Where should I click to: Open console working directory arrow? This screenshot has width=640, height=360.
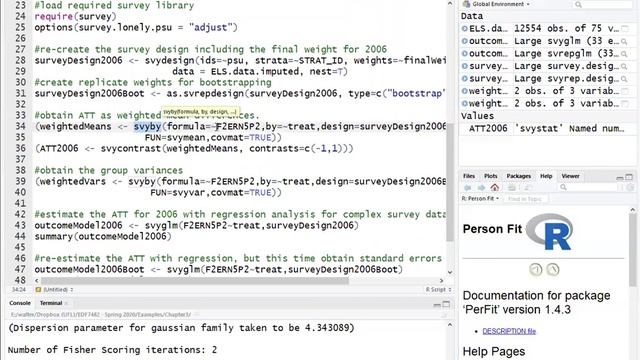(196, 315)
